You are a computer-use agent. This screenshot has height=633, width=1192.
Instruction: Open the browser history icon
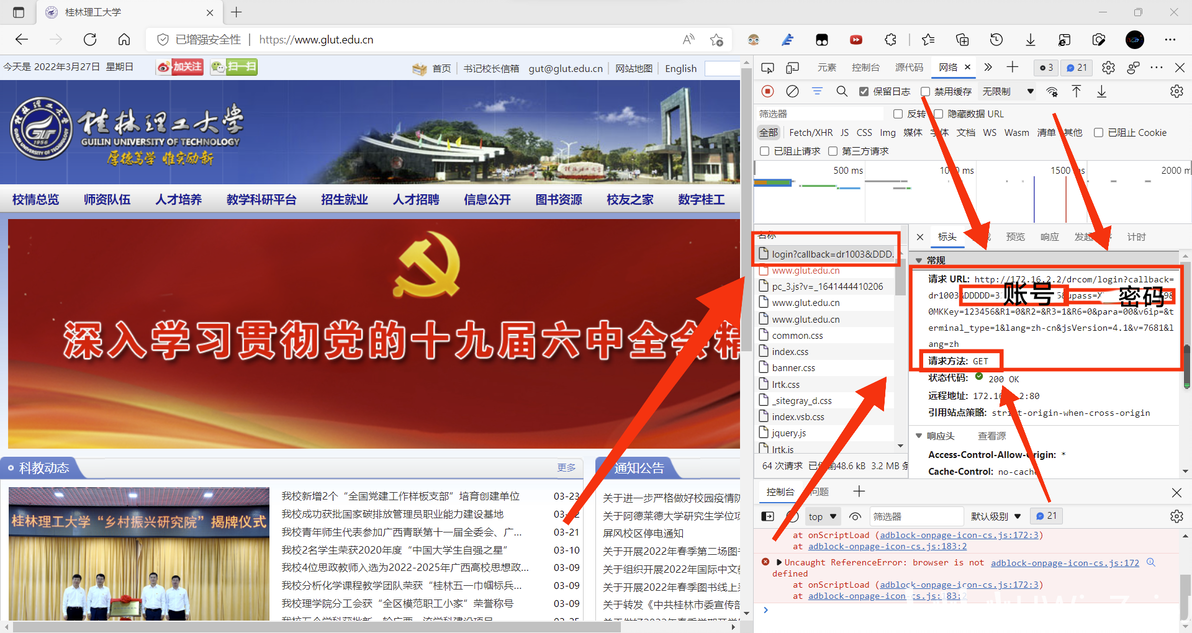[x=997, y=40]
